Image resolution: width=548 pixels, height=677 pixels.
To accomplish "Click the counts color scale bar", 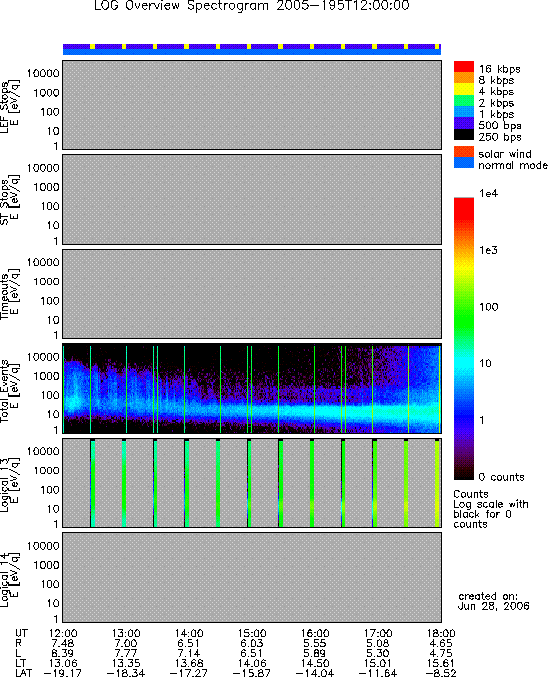I will (x=464, y=338).
